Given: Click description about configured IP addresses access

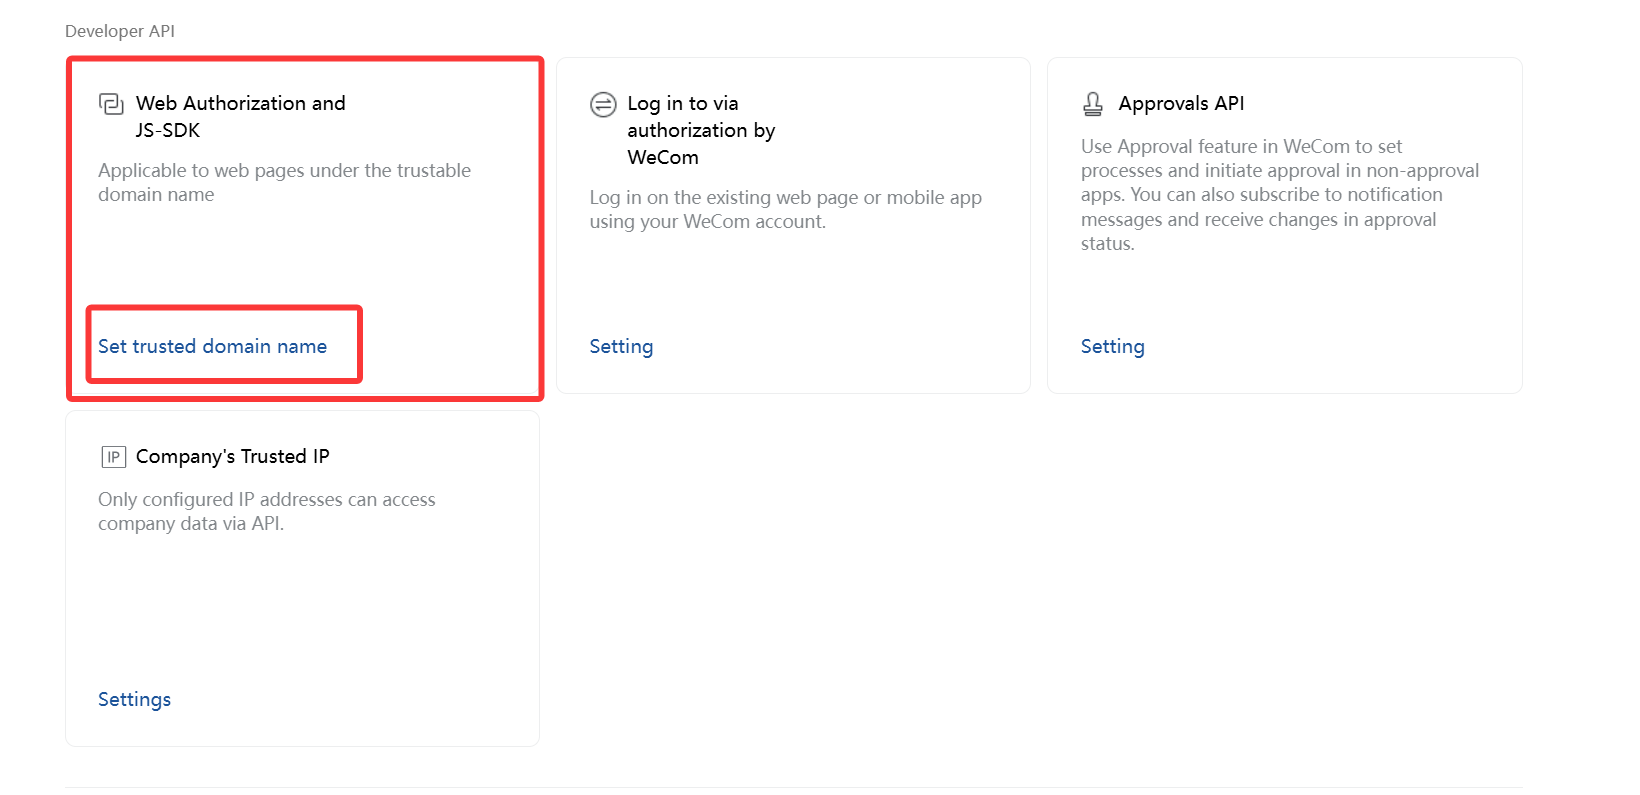Looking at the screenshot, I should pyautogui.click(x=266, y=511).
